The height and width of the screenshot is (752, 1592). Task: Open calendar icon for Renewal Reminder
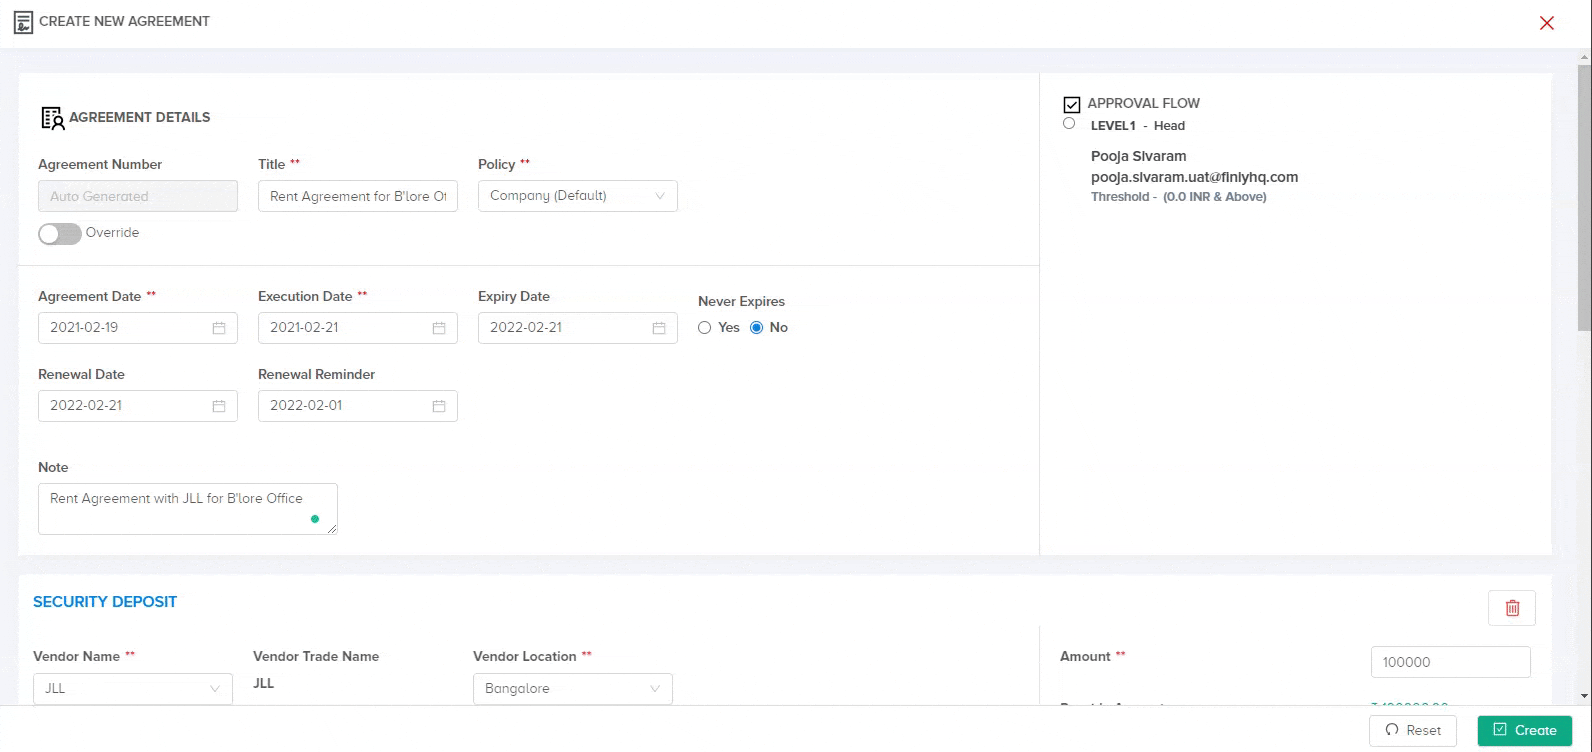click(439, 406)
